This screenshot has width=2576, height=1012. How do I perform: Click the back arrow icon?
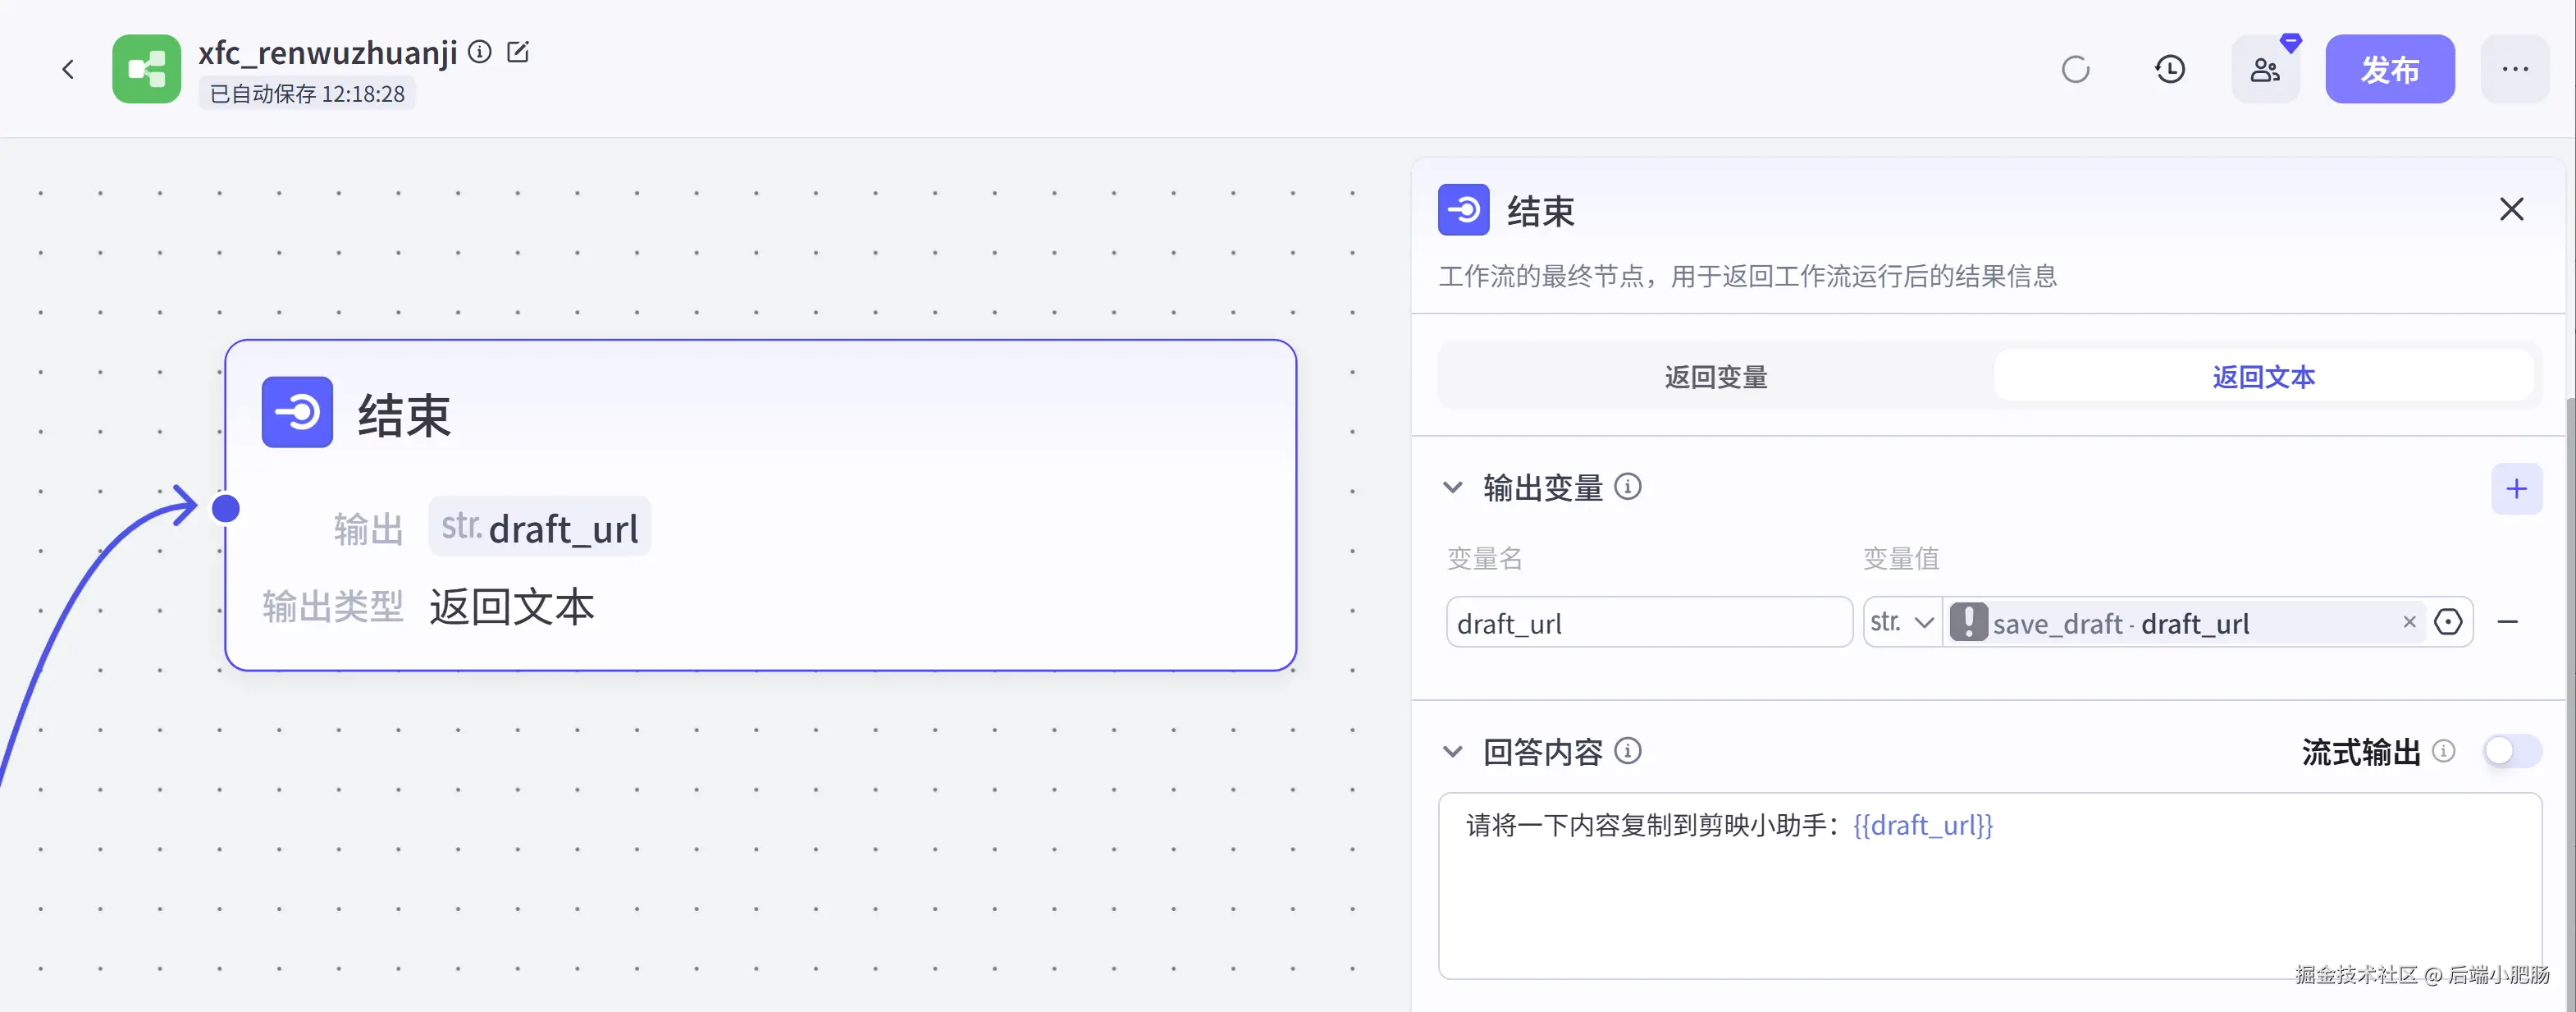[68, 69]
